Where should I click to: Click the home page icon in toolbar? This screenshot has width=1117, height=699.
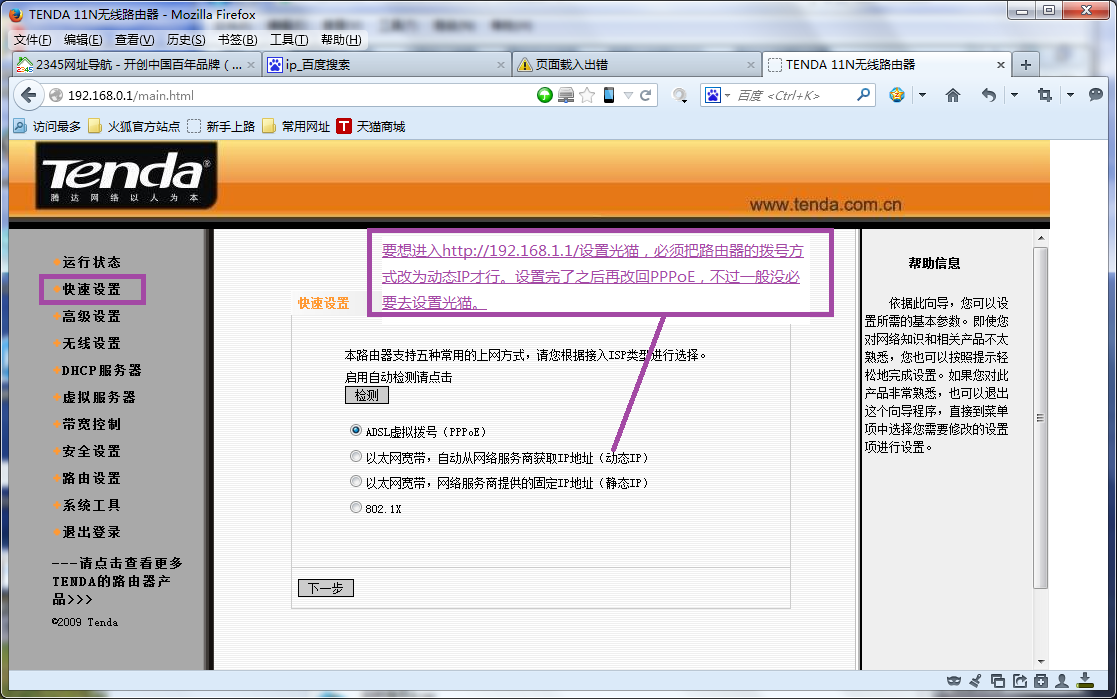click(953, 95)
